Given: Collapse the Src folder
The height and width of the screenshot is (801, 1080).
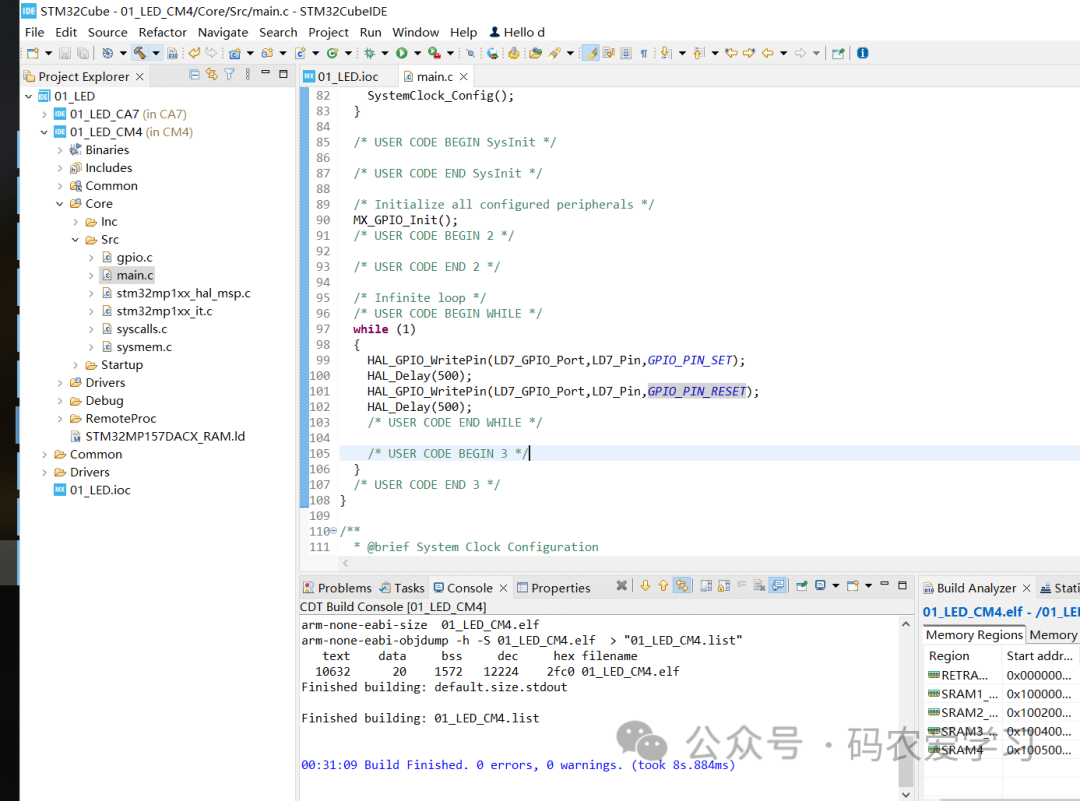Looking at the screenshot, I should pyautogui.click(x=75, y=240).
